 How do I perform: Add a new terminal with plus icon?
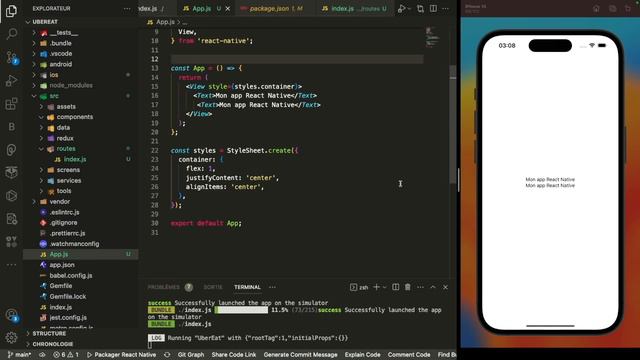(x=376, y=287)
